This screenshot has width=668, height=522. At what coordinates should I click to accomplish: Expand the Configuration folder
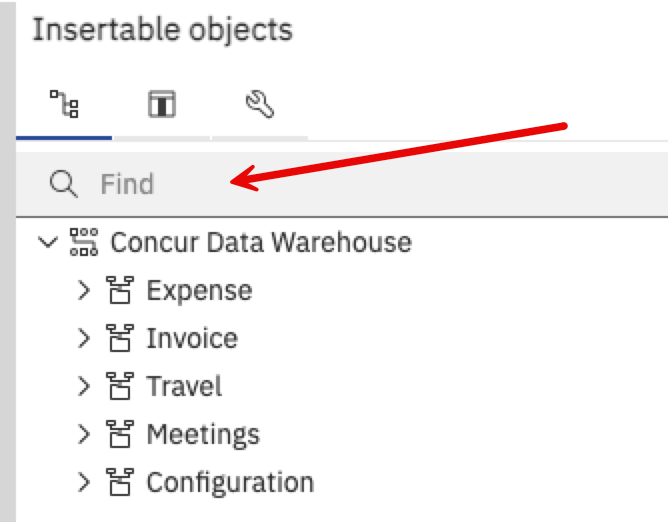click(x=84, y=483)
